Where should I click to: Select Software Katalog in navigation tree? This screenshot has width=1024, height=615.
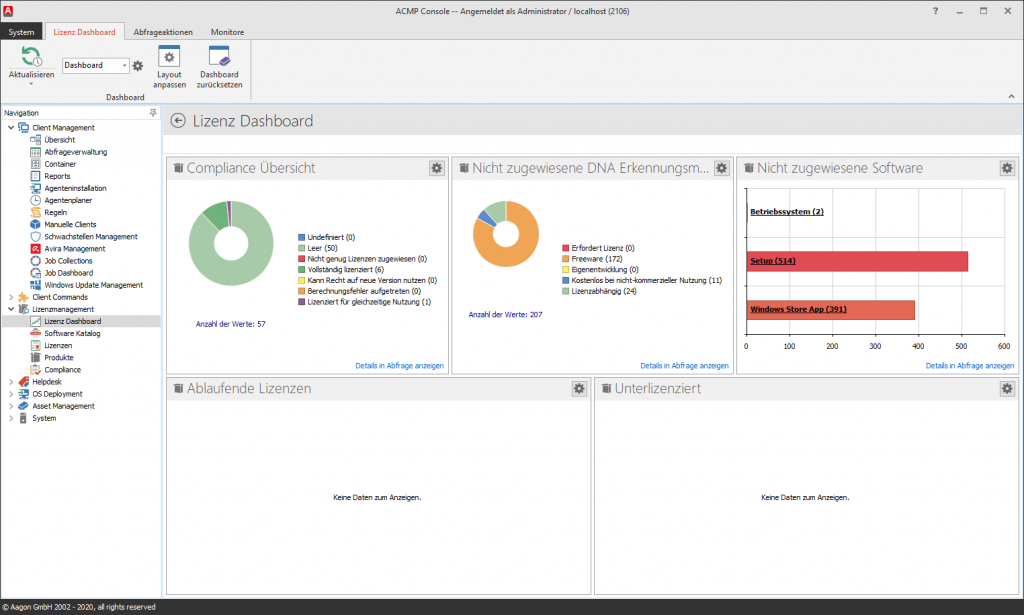pos(72,333)
